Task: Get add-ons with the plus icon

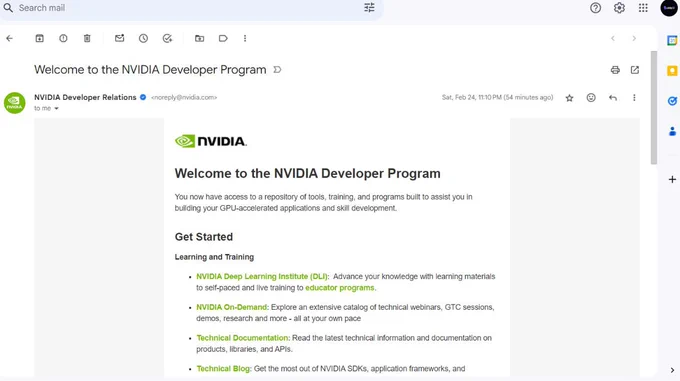Action: click(x=672, y=179)
